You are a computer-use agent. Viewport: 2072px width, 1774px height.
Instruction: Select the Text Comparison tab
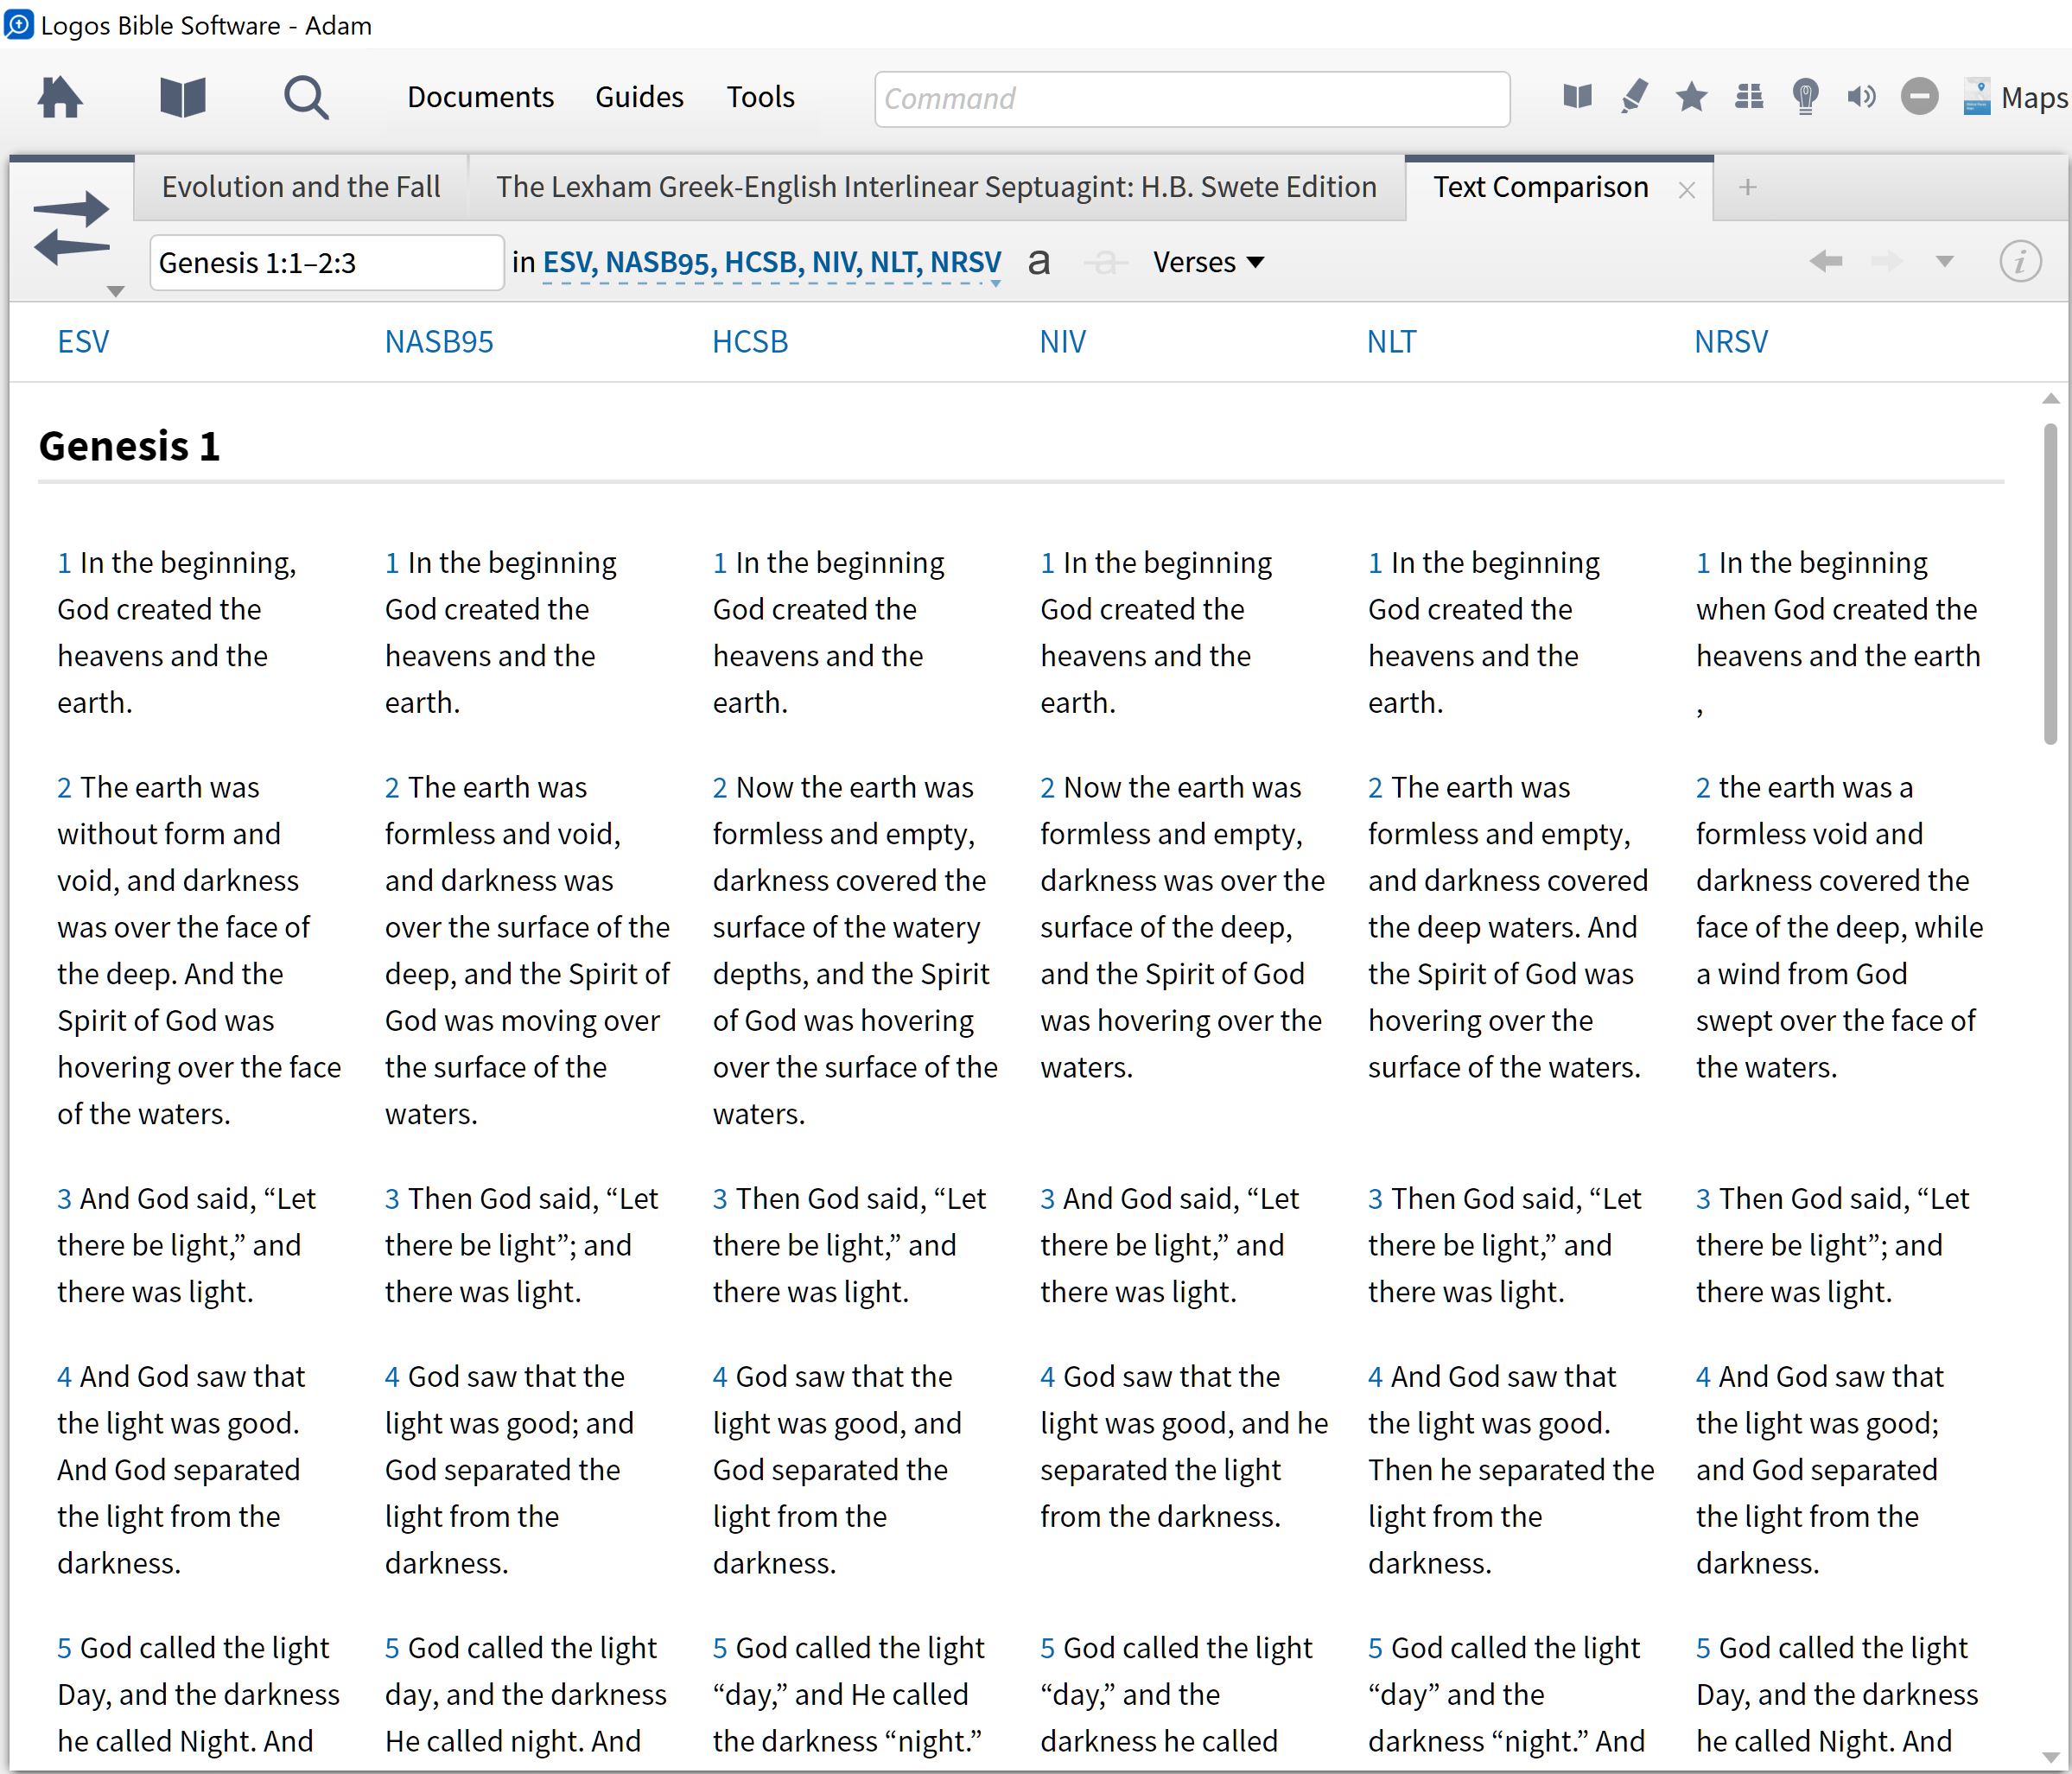[x=1540, y=187]
